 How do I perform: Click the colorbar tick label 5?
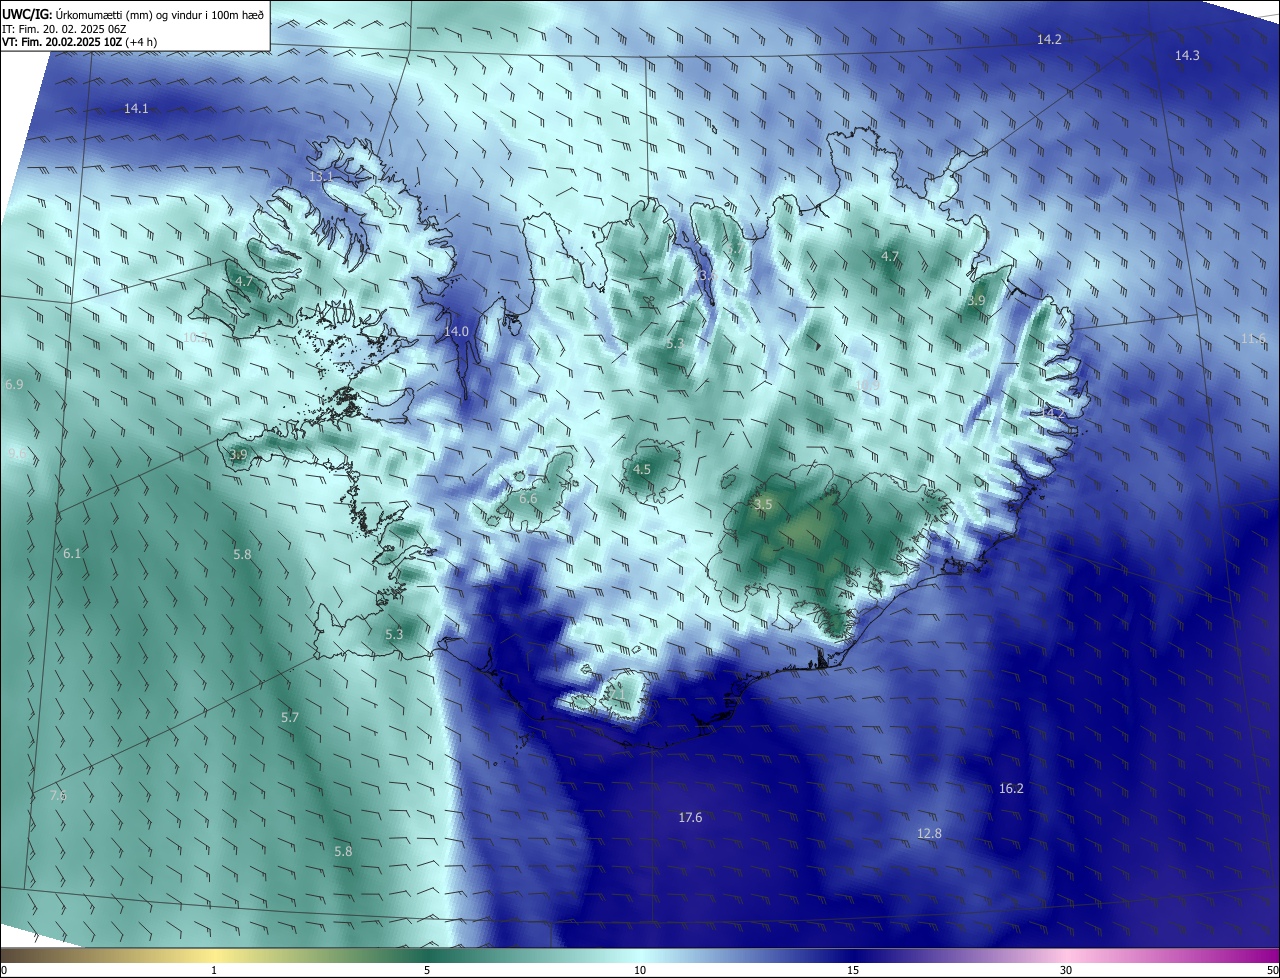(x=427, y=970)
